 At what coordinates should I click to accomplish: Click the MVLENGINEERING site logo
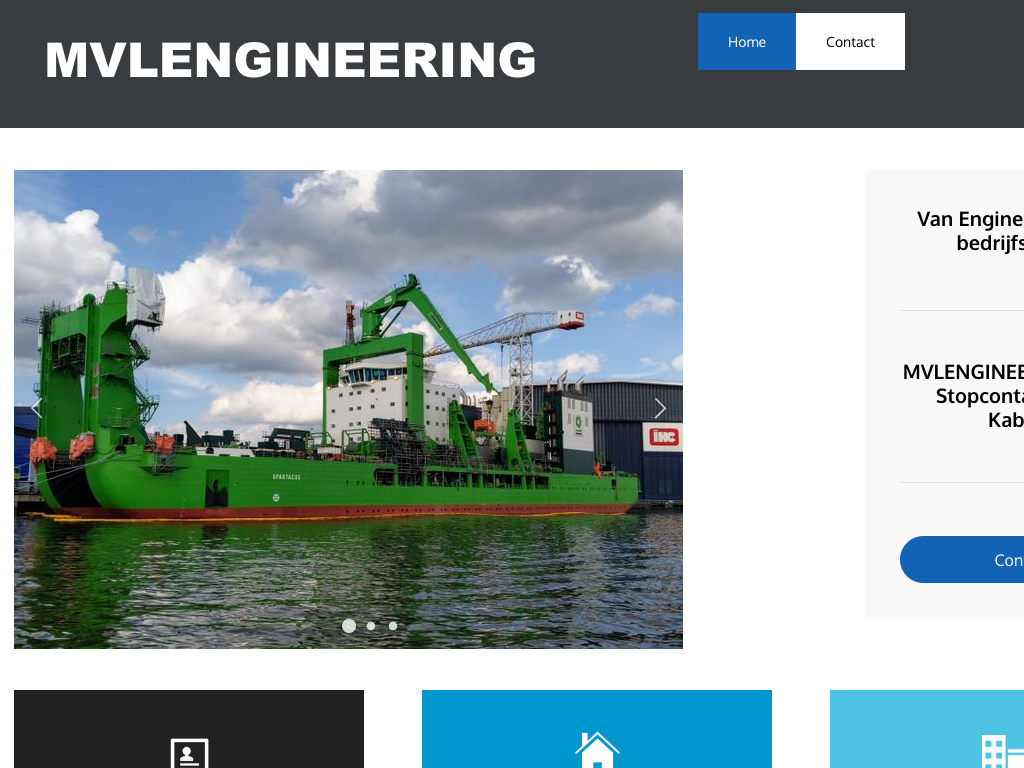291,60
